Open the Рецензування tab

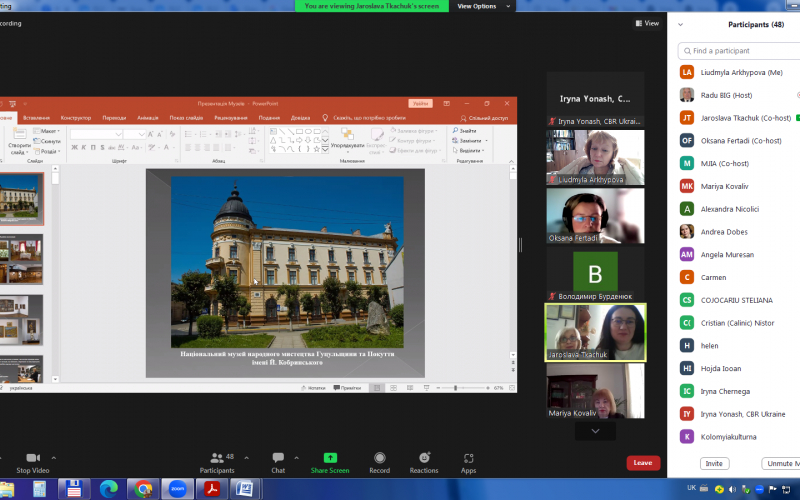[231, 118]
